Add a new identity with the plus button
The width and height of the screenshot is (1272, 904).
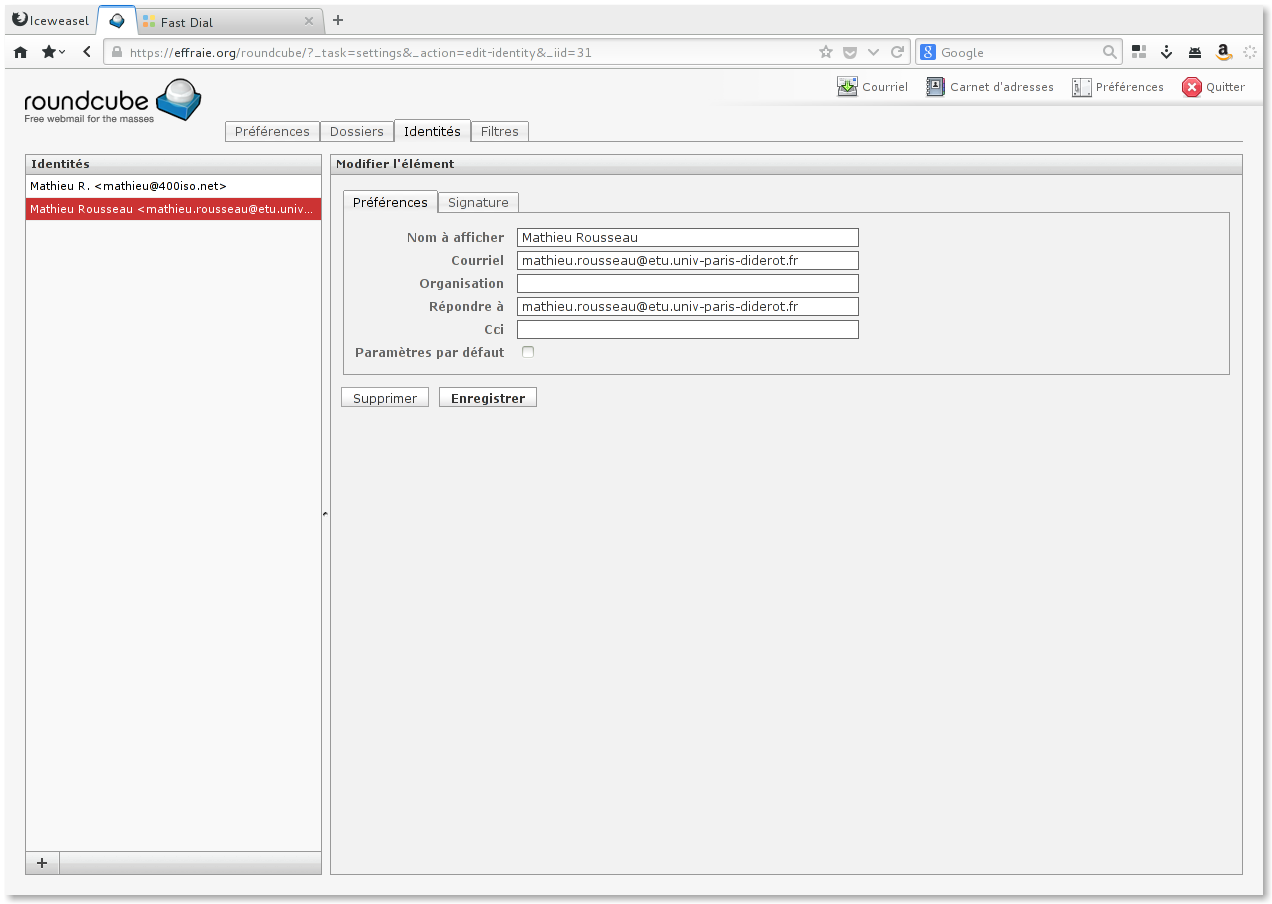42,863
